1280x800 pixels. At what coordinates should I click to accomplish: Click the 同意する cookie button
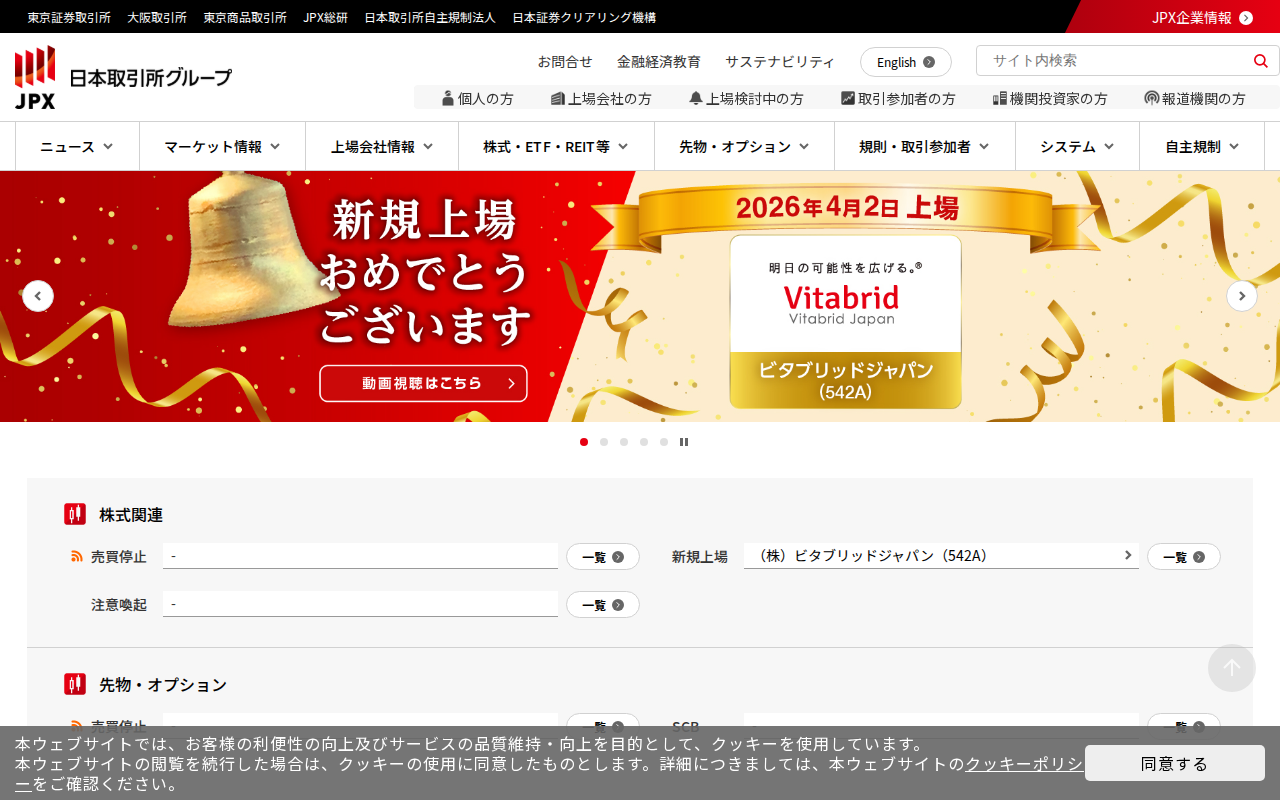point(1175,763)
